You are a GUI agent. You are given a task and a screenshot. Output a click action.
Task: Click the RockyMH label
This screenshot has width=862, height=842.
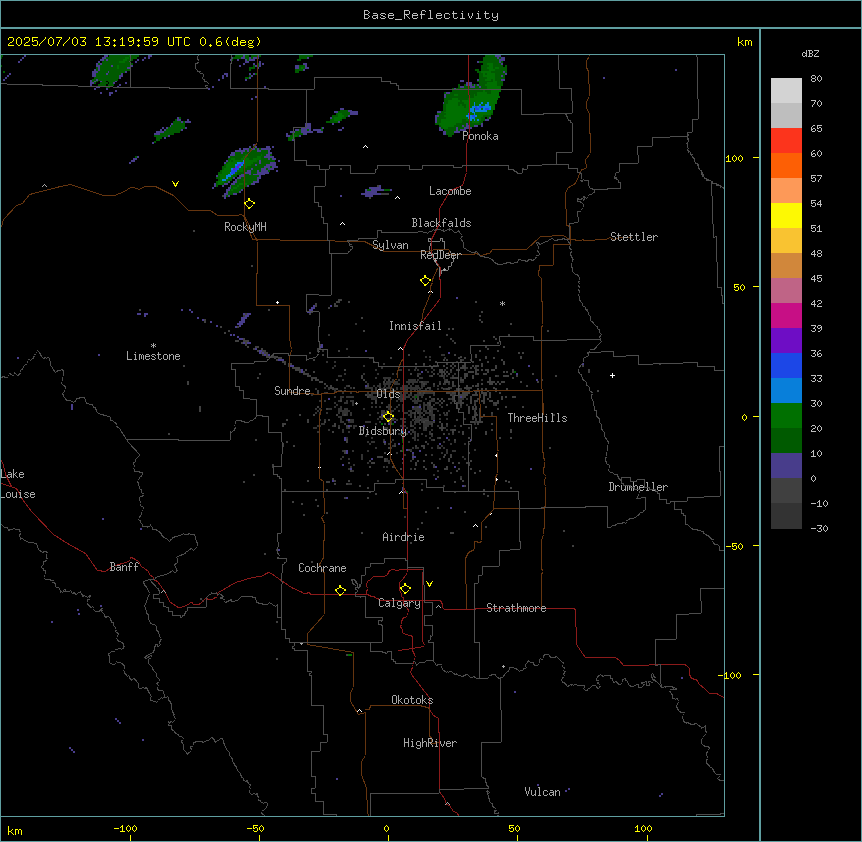245,227
